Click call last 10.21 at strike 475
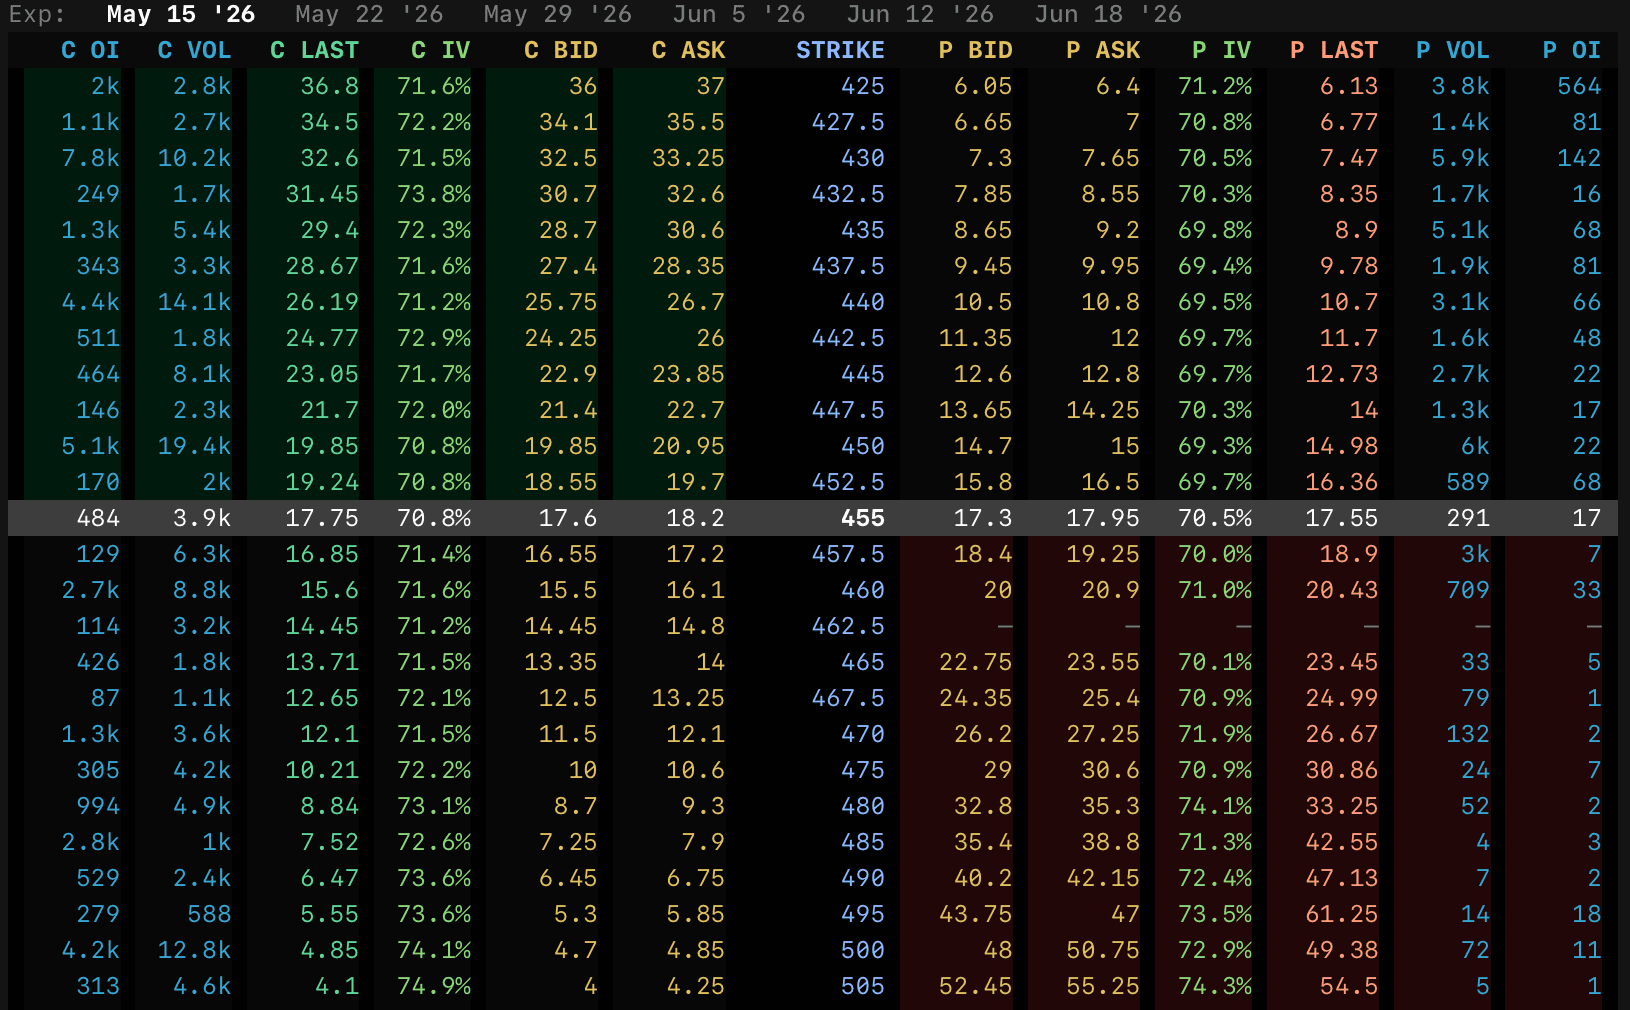 321,770
